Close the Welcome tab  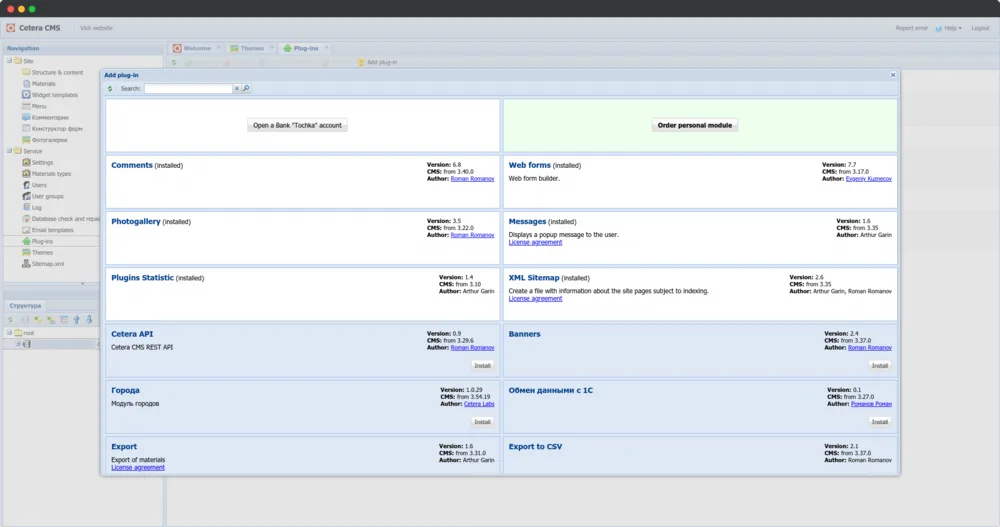[x=218, y=48]
